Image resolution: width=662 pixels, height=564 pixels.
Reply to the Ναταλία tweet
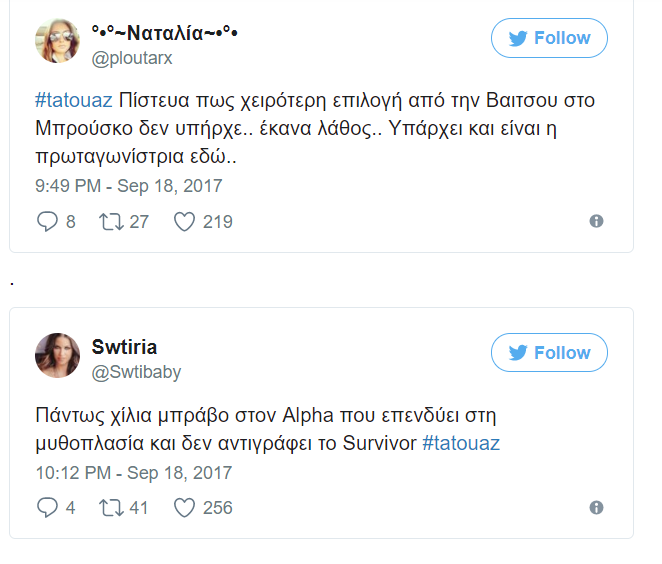click(48, 221)
